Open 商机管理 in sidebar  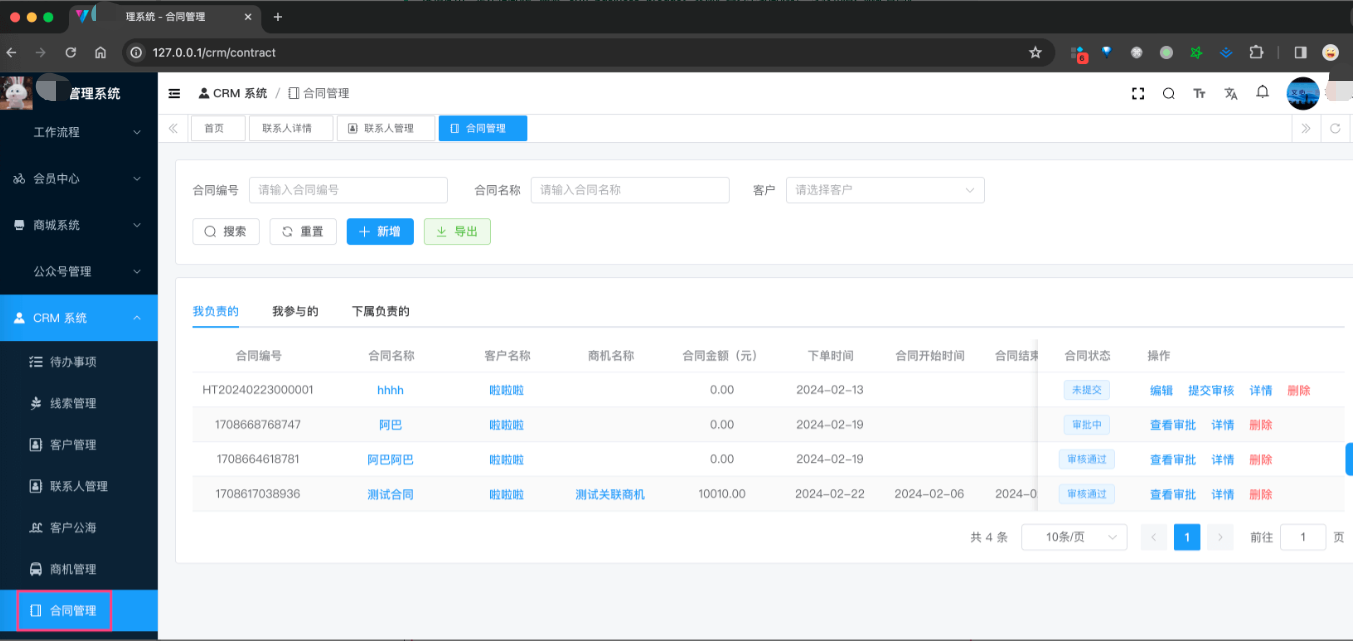click(79, 569)
